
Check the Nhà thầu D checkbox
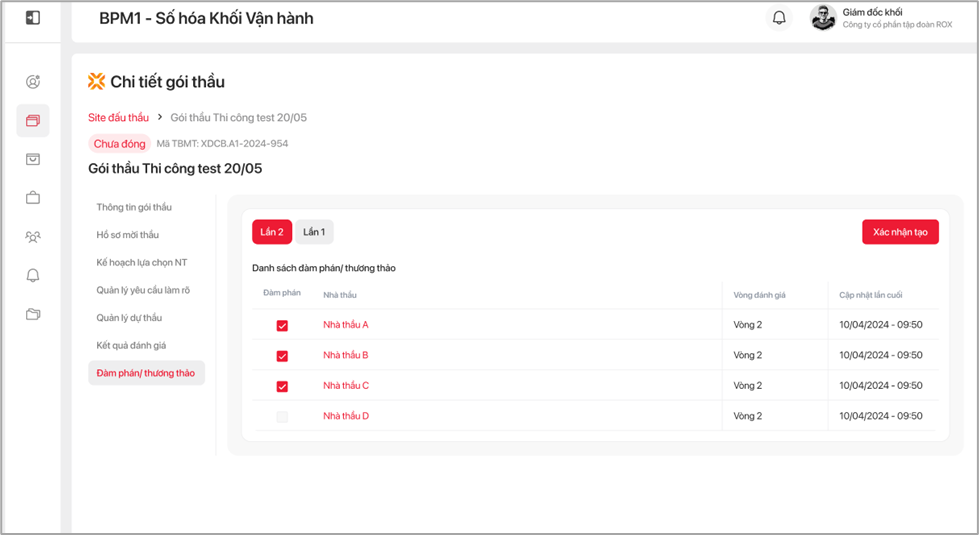coord(282,416)
